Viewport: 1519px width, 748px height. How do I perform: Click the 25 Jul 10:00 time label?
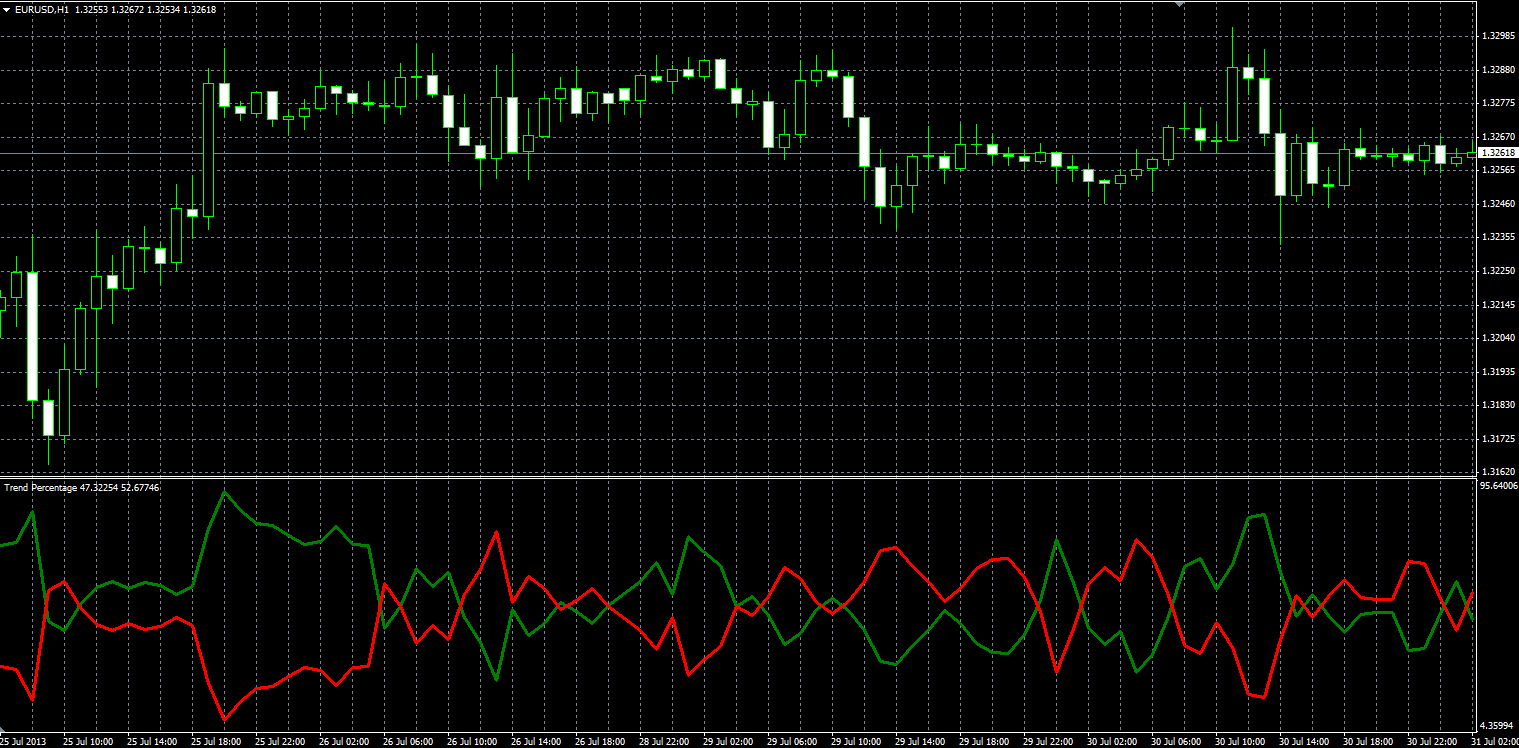87,742
